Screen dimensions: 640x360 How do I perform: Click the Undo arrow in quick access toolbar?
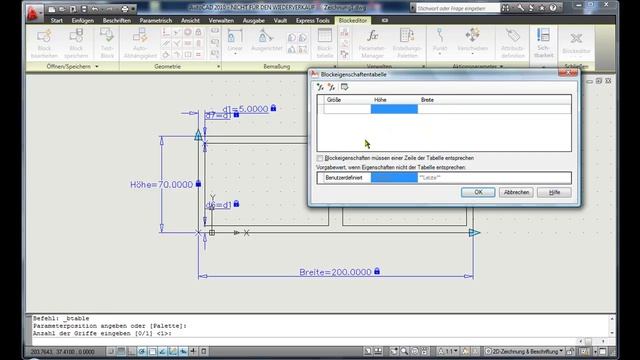coord(95,9)
